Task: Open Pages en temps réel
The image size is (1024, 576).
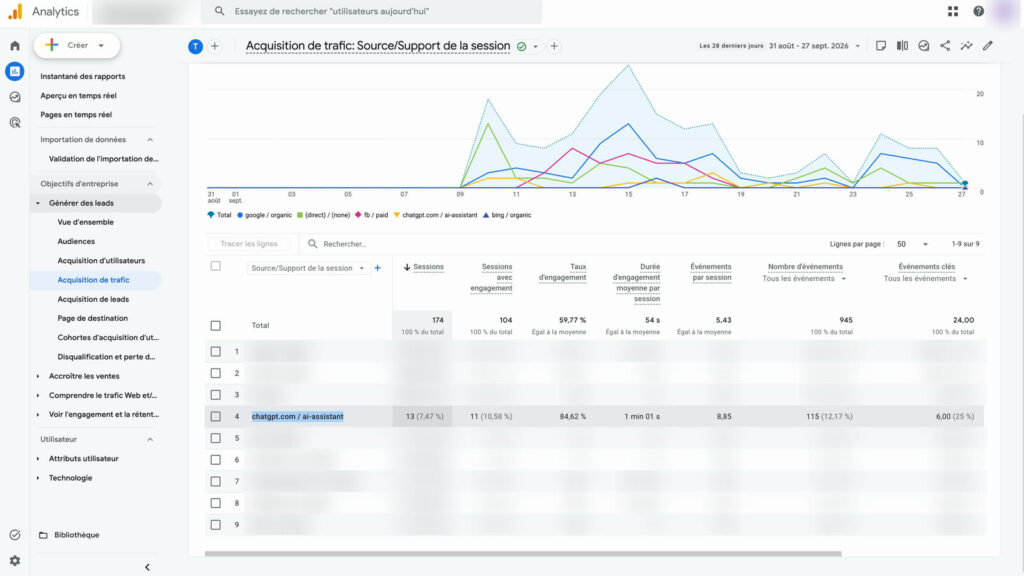Action: [76, 114]
